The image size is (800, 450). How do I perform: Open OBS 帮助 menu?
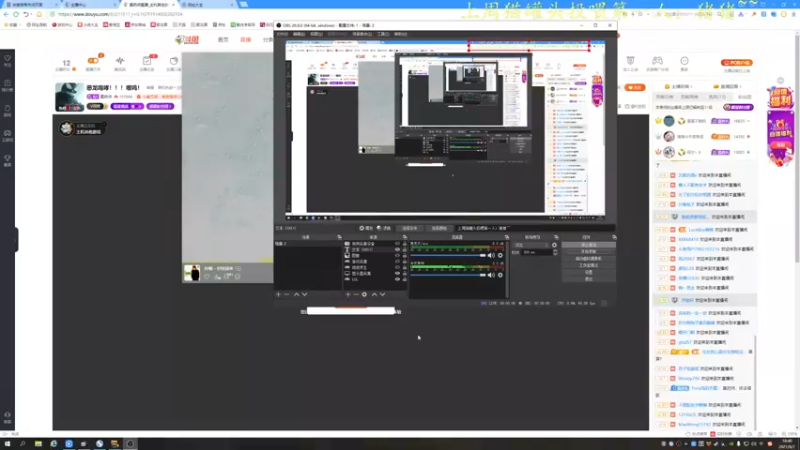[401, 34]
